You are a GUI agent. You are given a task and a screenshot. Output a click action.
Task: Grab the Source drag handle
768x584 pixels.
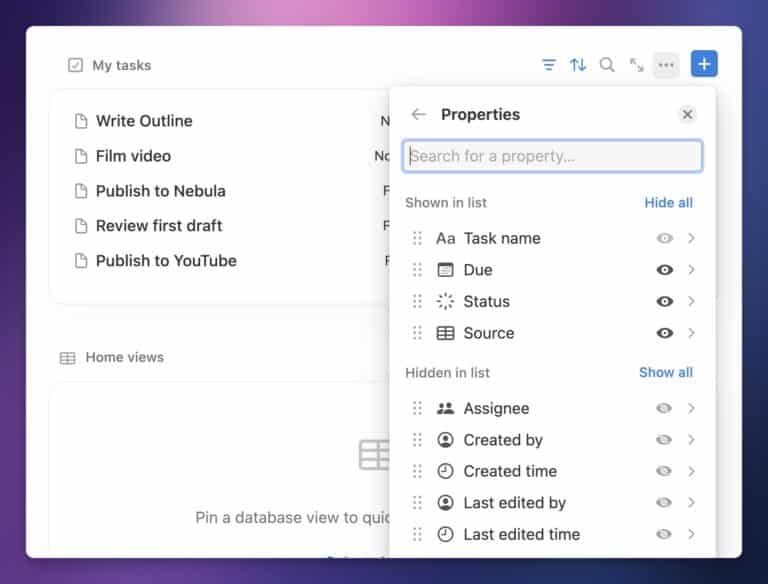[417, 333]
